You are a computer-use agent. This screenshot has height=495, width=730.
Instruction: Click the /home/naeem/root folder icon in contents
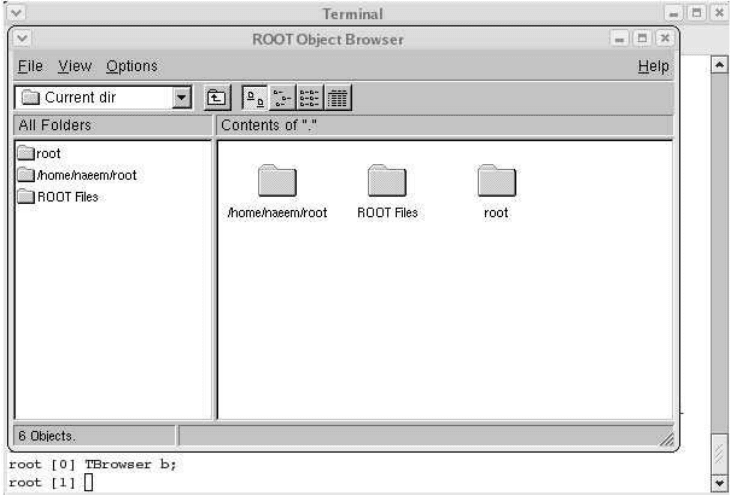click(277, 182)
